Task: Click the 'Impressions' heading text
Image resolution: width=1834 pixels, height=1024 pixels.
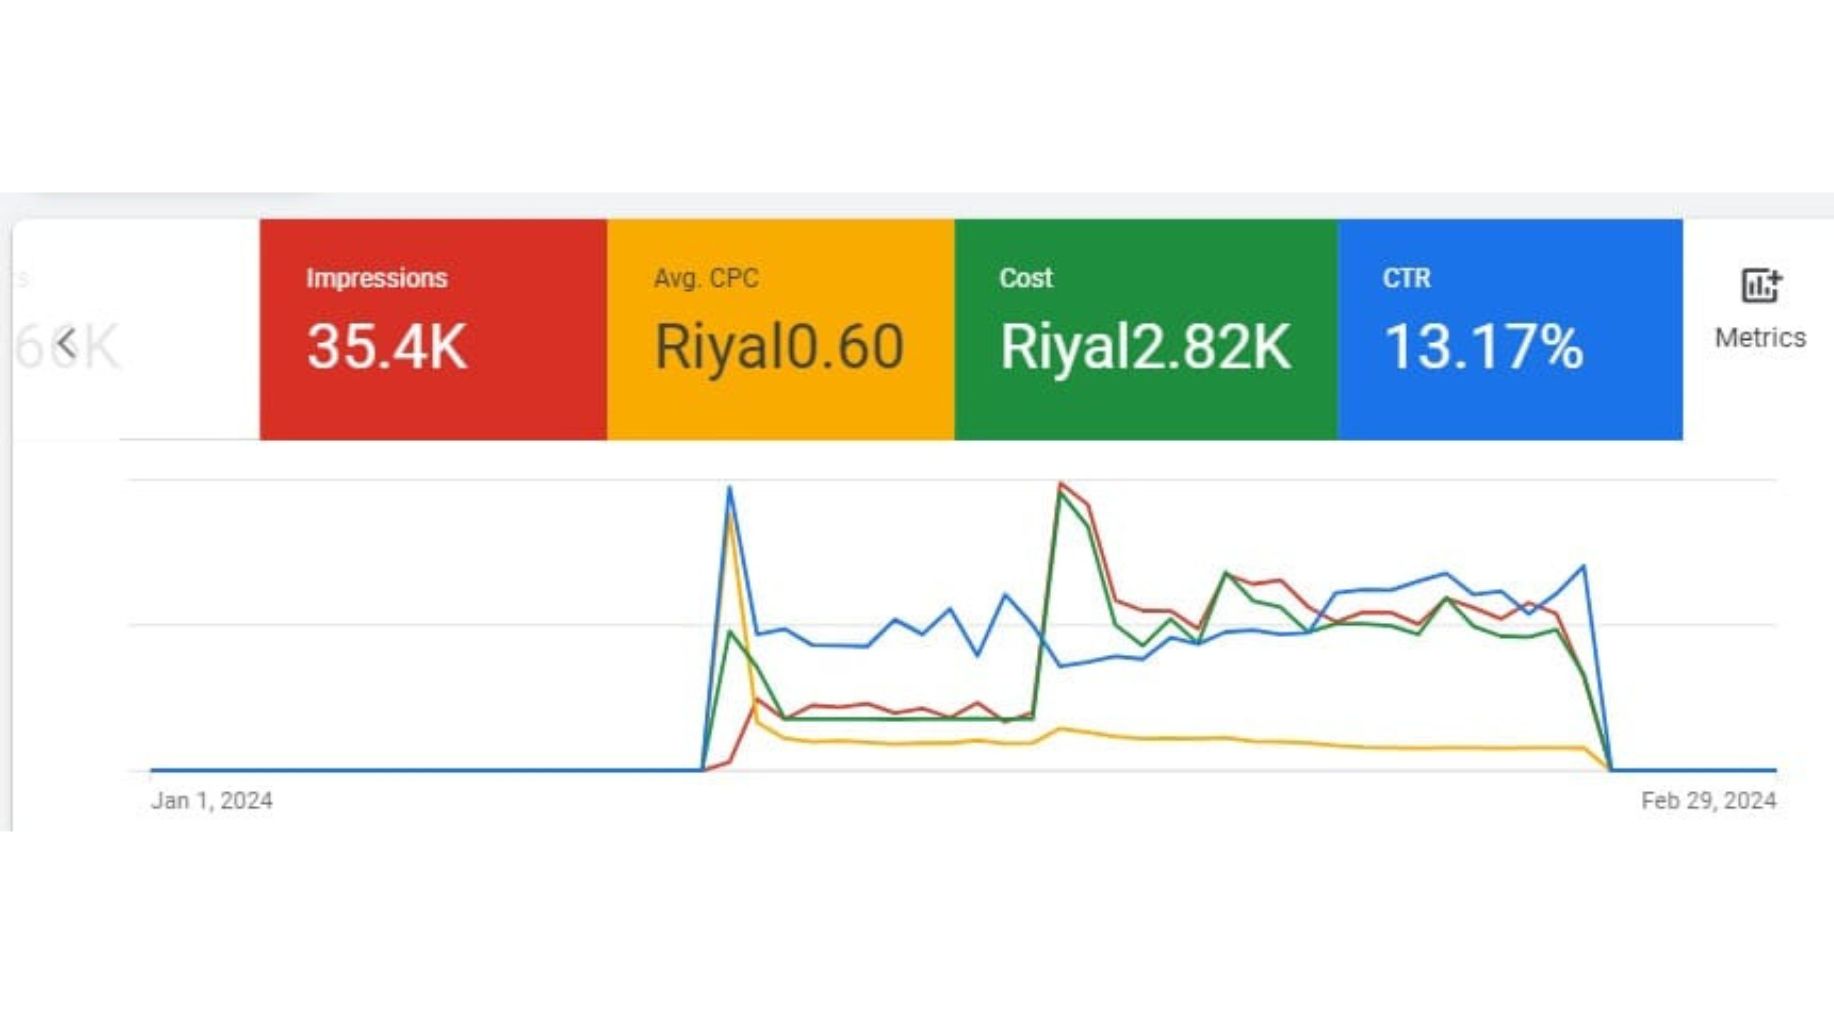Action: click(x=377, y=278)
